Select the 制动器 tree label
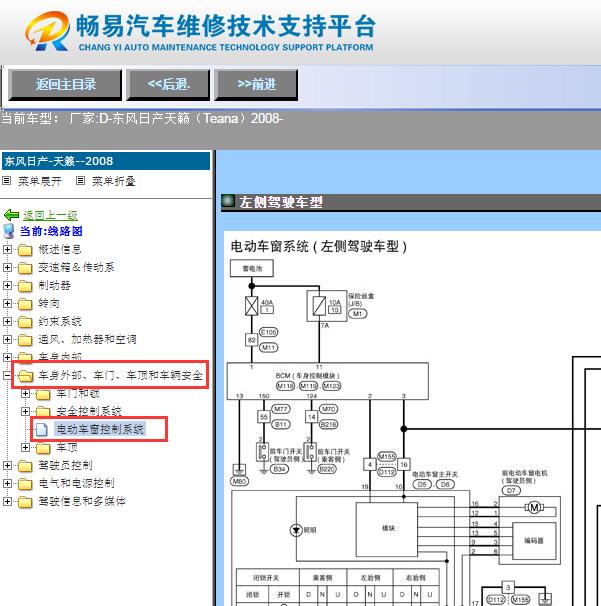The width and height of the screenshot is (601, 606). pos(54,285)
